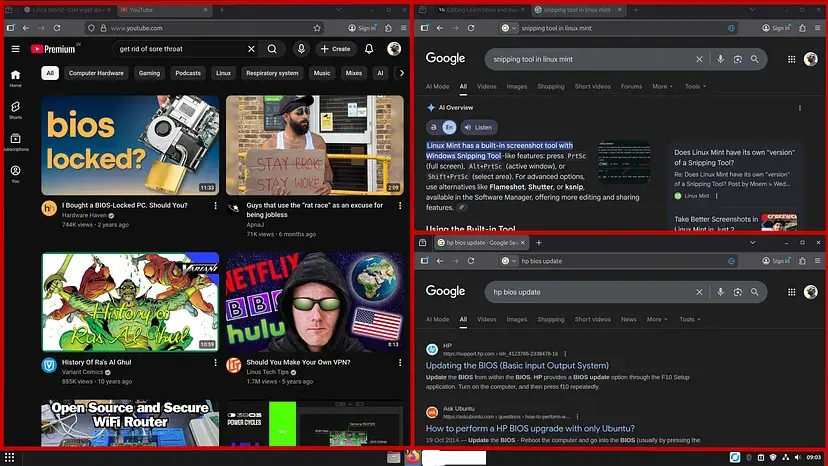
Task: Open YouTube notifications bell
Action: 369,49
